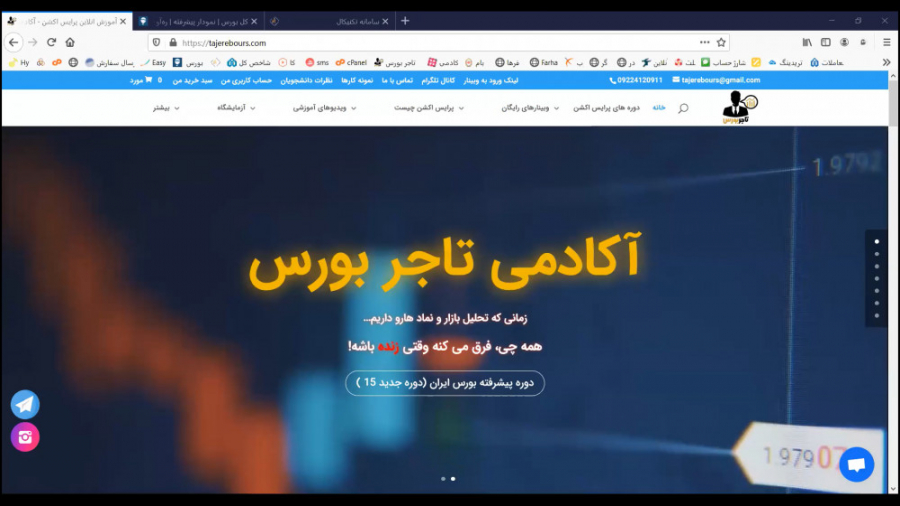Go to خانه in site navigation
900x506 pixels.
click(x=659, y=108)
